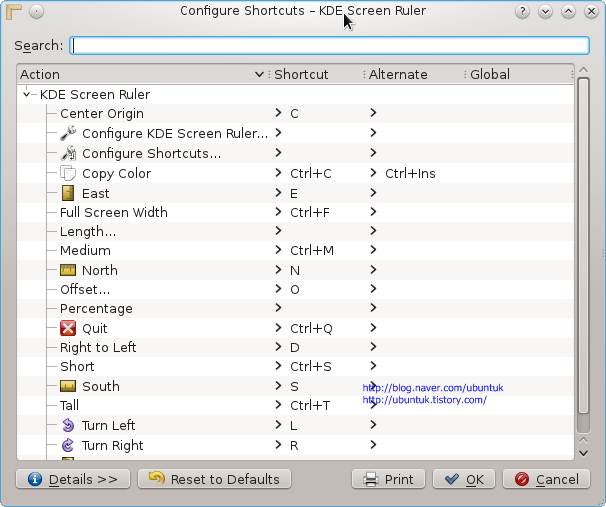Click the Global column header
Image resolution: width=606 pixels, height=507 pixels.
[x=519, y=74]
